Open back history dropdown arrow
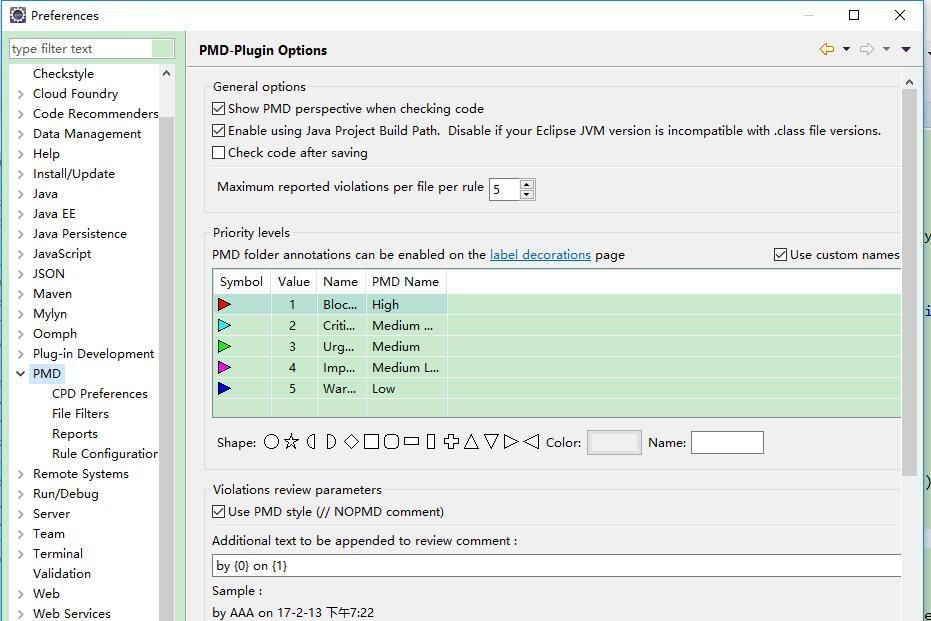 [846, 49]
